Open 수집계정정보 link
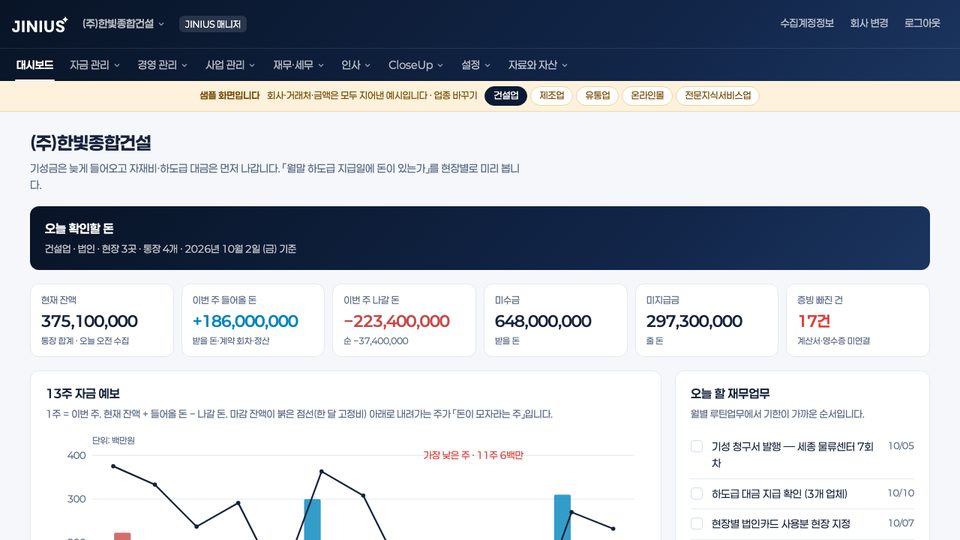 click(806, 23)
